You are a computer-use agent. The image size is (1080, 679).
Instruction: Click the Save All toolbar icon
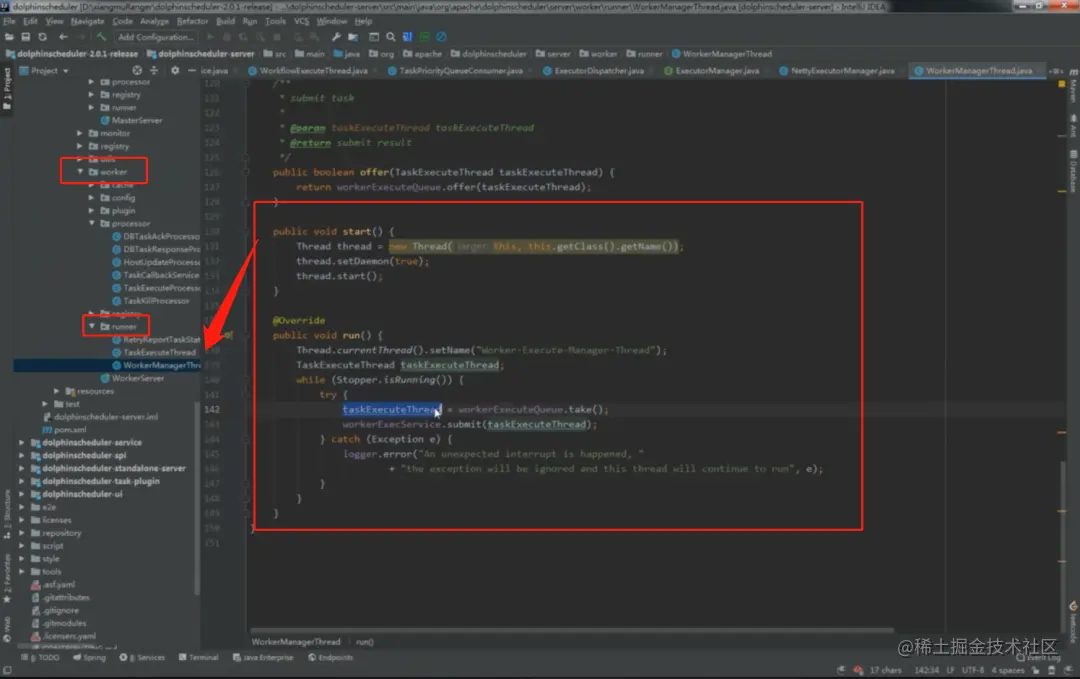pos(25,37)
